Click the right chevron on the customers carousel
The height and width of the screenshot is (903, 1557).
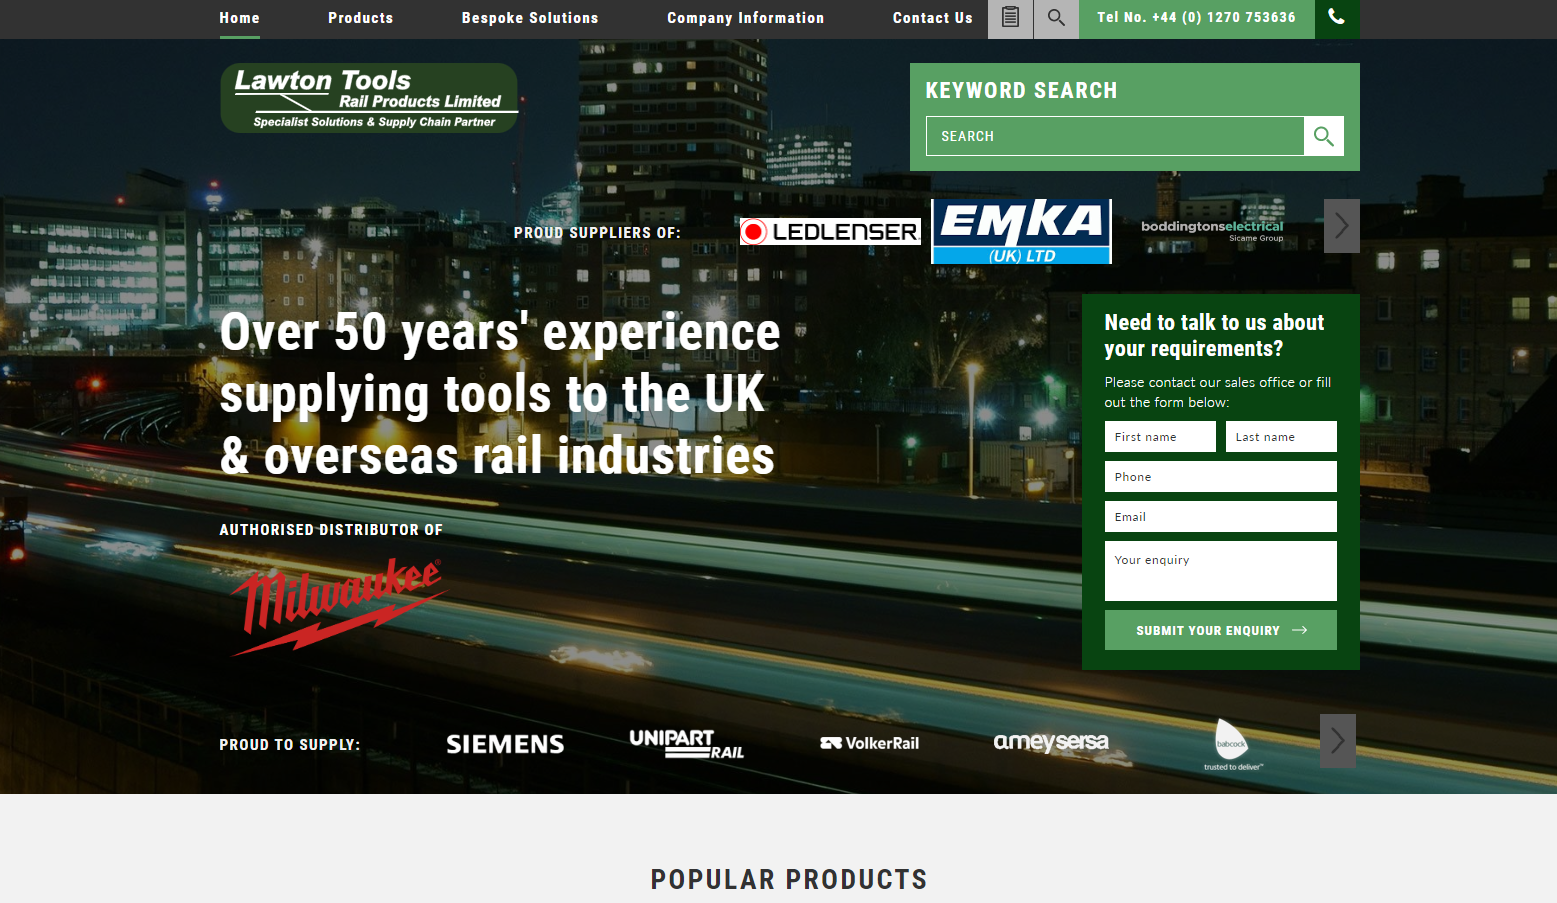[x=1337, y=741]
